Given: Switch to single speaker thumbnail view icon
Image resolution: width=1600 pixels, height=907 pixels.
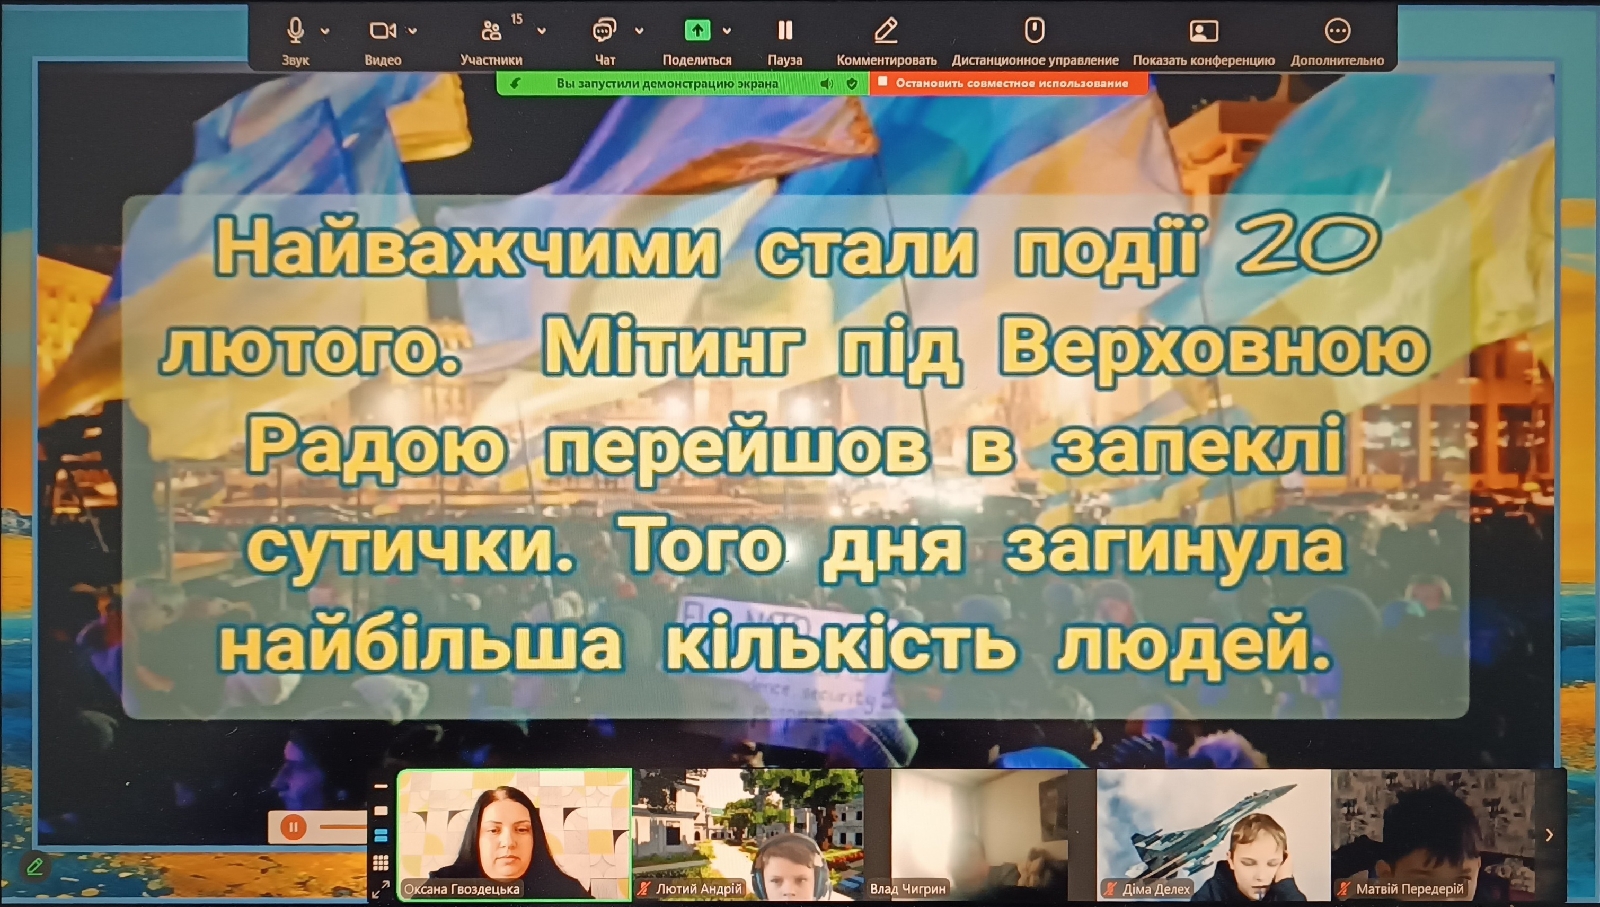Looking at the screenshot, I should 381,811.
